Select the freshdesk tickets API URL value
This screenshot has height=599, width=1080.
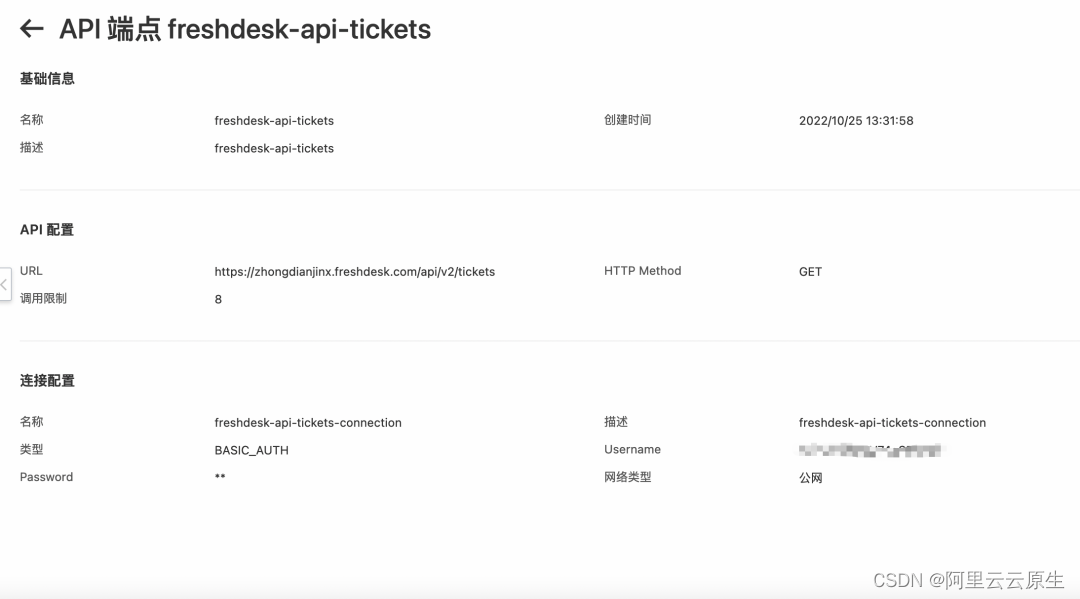[355, 271]
